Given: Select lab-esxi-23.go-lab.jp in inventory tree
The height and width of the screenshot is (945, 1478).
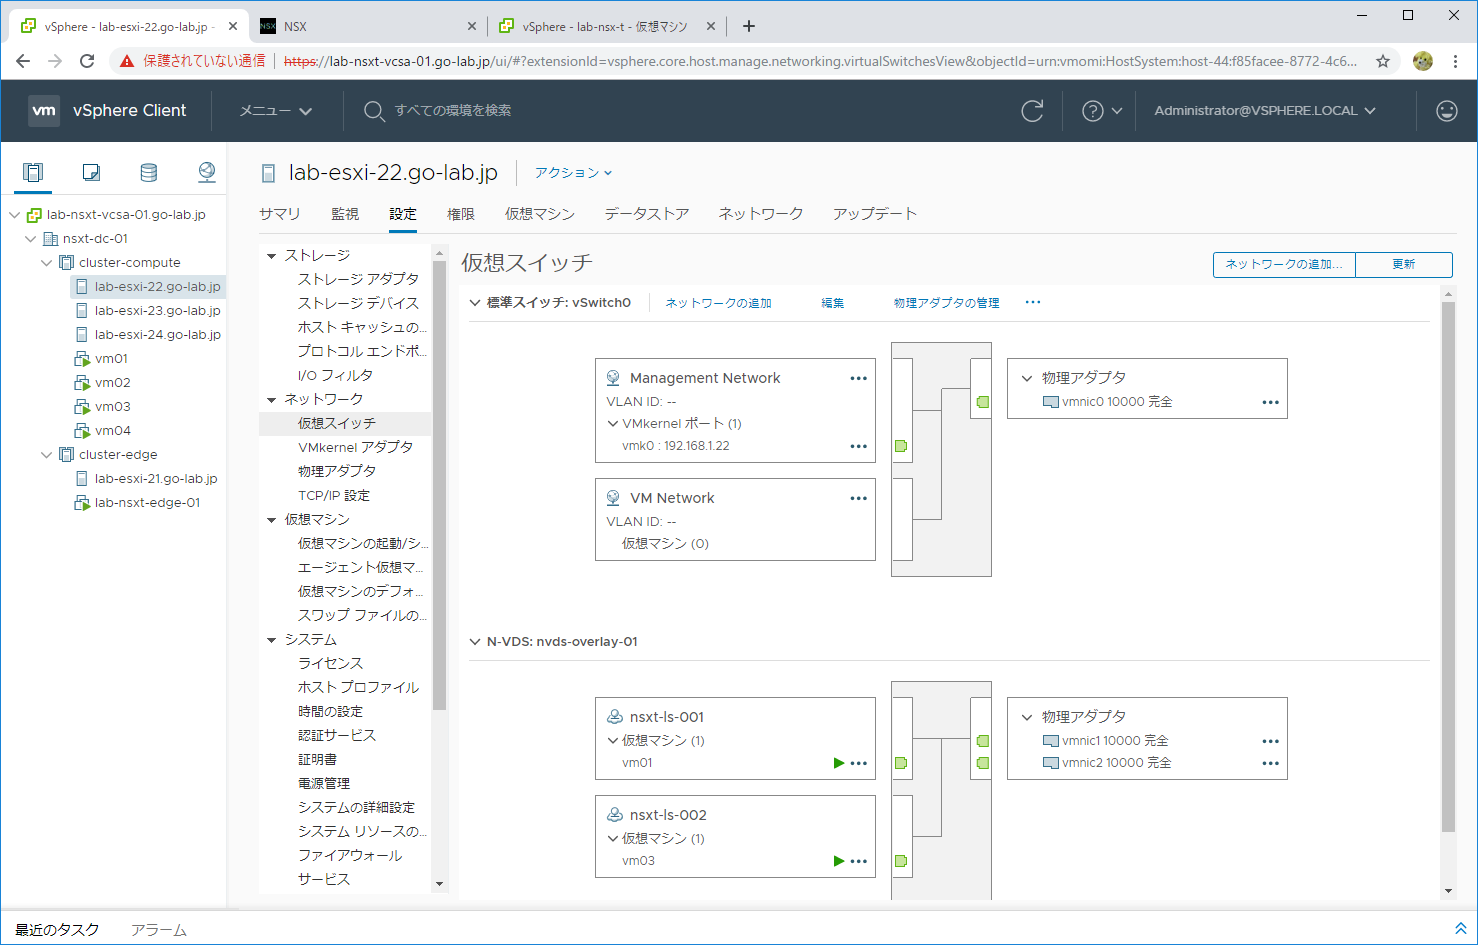Looking at the screenshot, I should [158, 311].
